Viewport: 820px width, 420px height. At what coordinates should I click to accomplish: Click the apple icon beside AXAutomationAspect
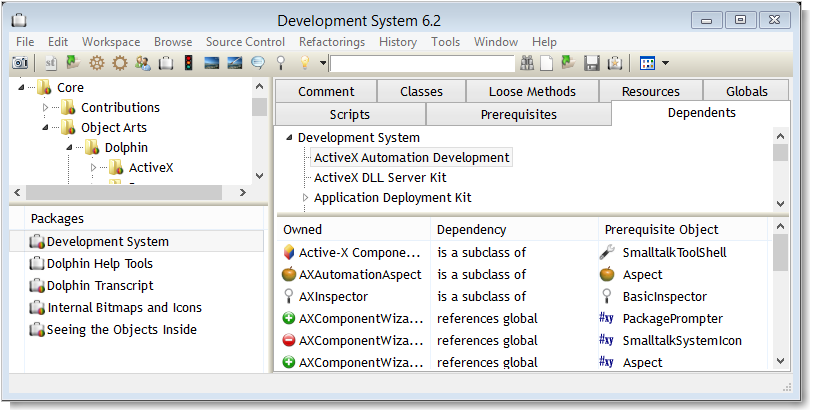click(x=289, y=274)
